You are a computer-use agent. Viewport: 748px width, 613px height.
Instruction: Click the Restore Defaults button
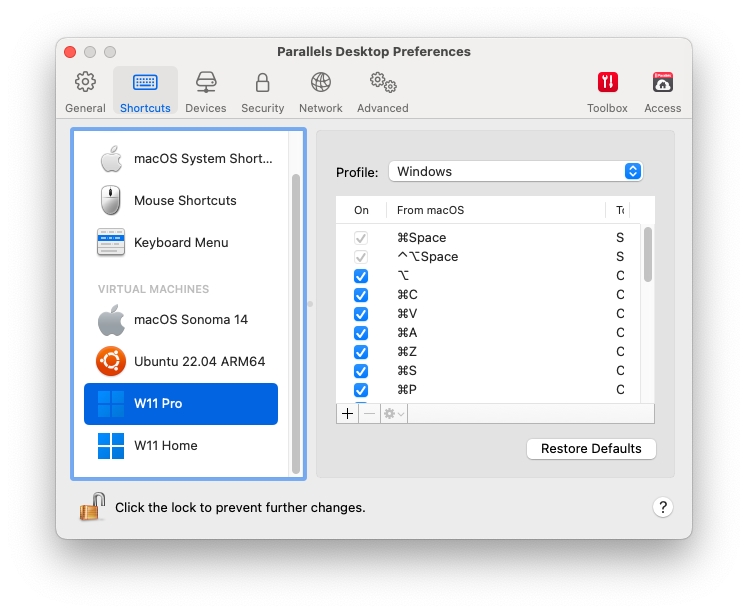point(591,449)
